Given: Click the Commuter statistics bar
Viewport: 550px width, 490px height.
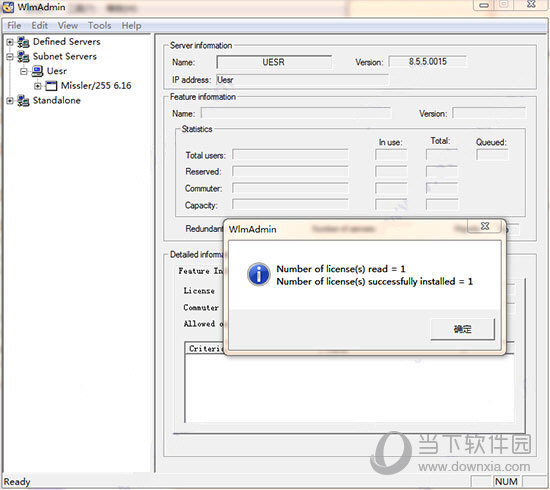Looking at the screenshot, I should (x=290, y=188).
